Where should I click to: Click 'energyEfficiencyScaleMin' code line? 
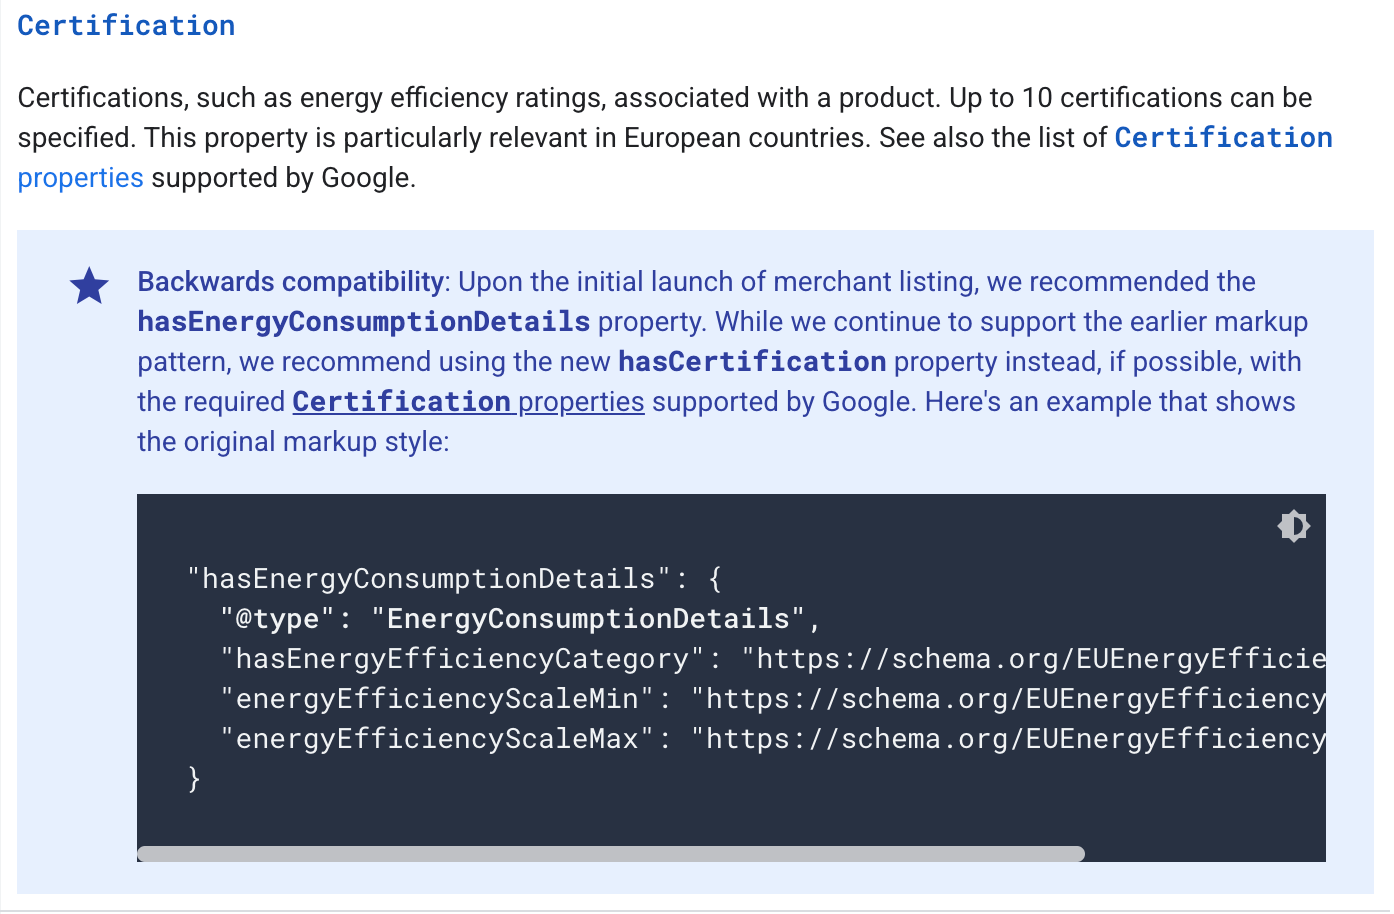click(773, 699)
